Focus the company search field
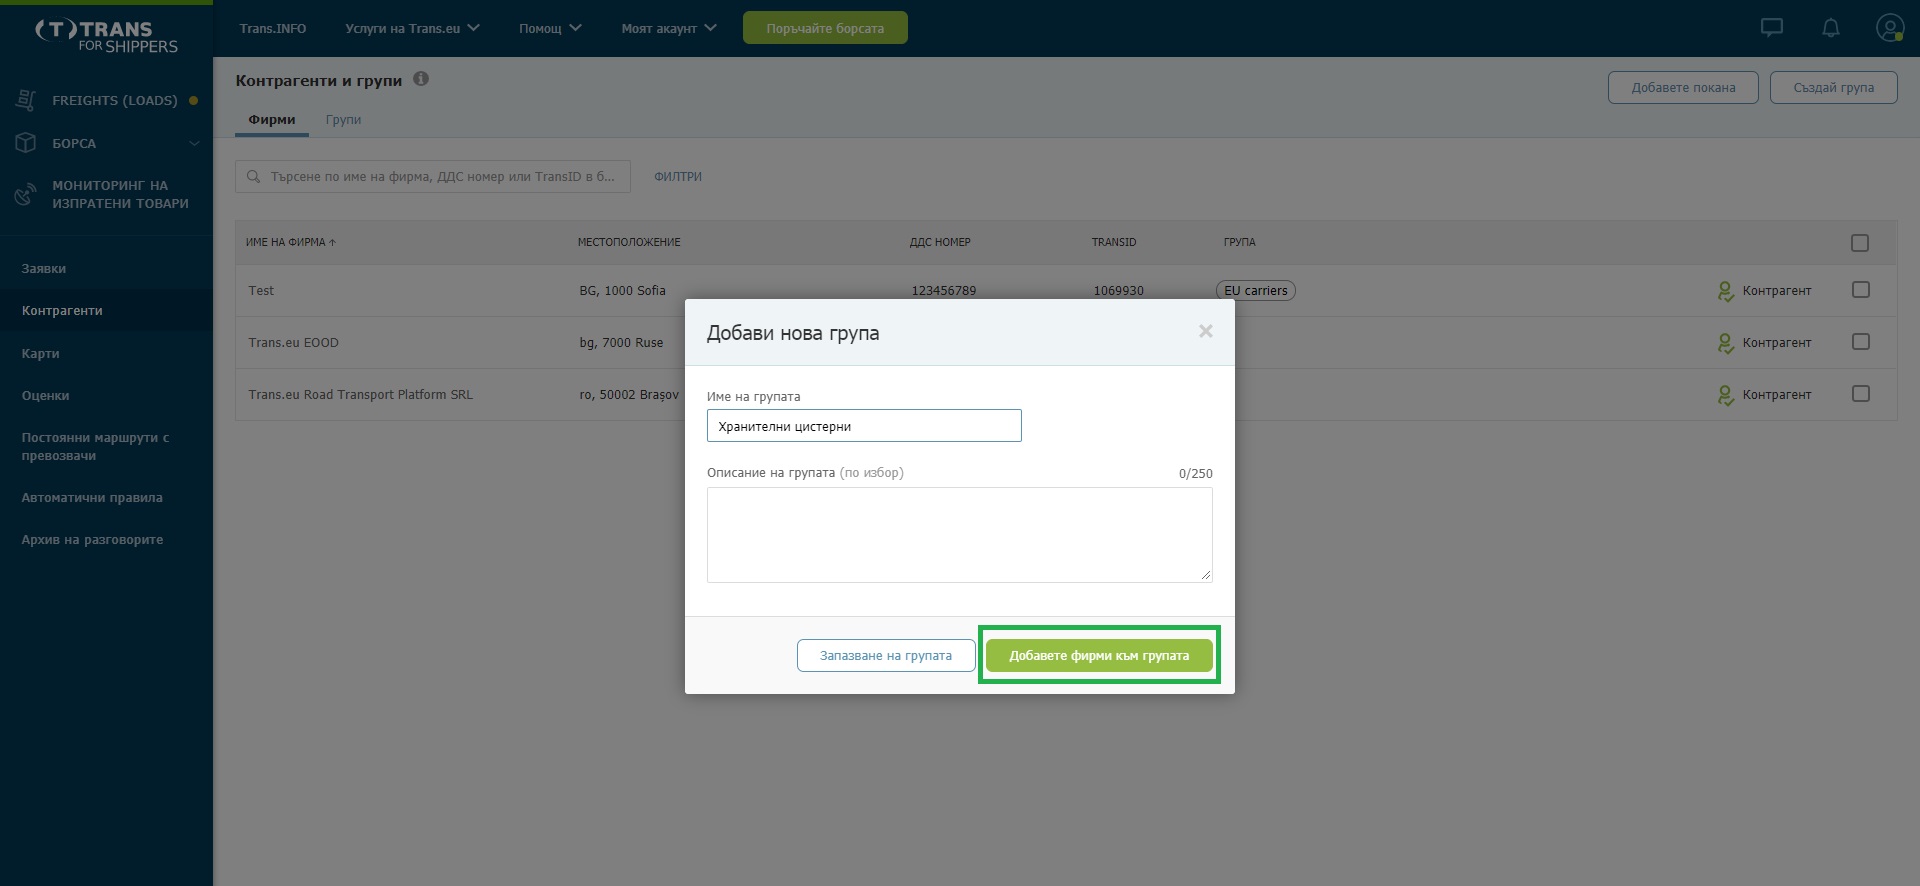Image resolution: width=1920 pixels, height=886 pixels. pyautogui.click(x=433, y=176)
